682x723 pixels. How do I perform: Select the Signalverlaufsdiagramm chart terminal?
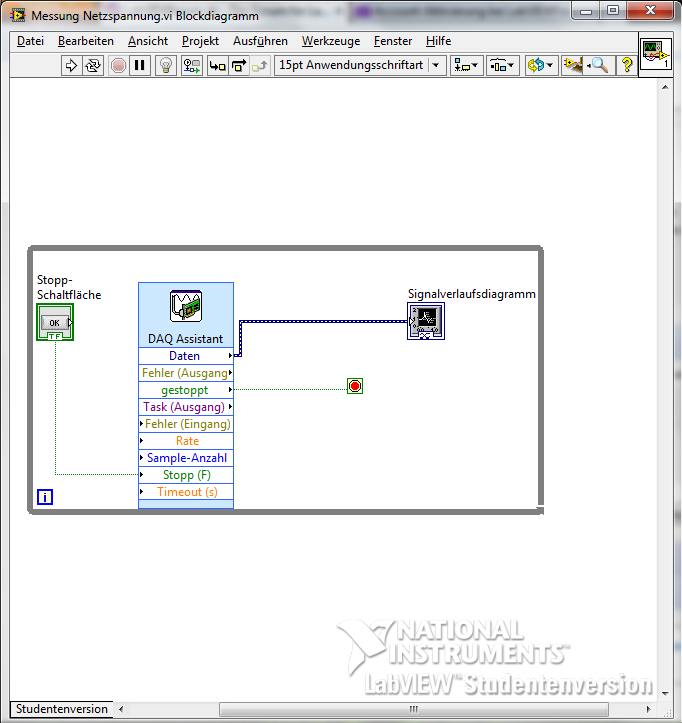click(426, 321)
